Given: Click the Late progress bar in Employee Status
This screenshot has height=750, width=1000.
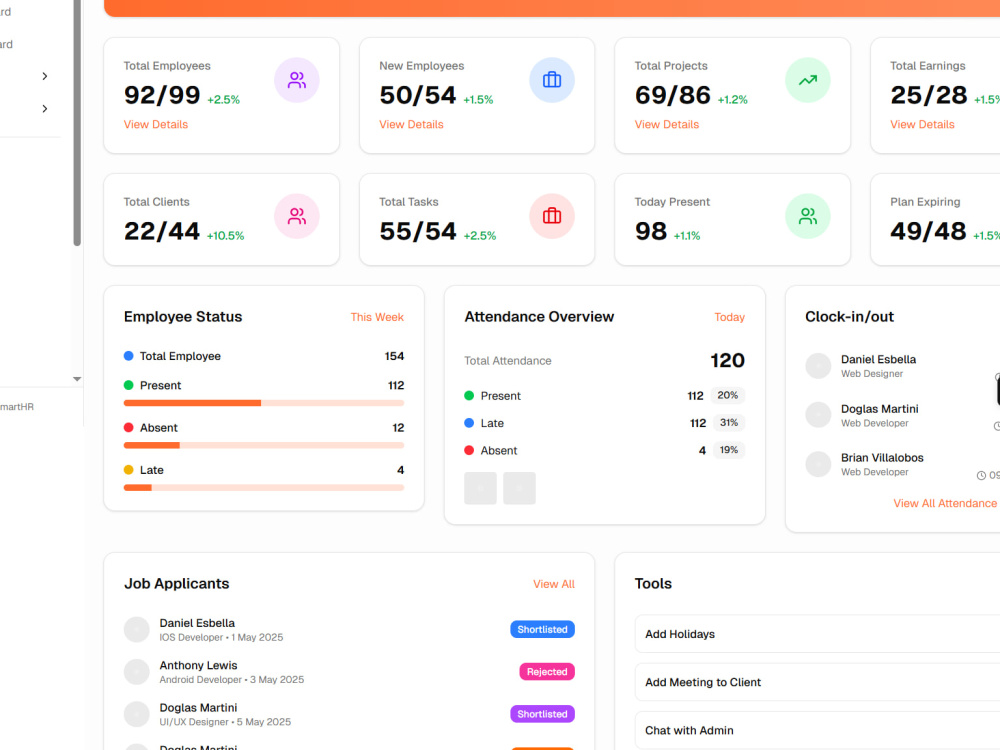Looking at the screenshot, I should (x=264, y=488).
